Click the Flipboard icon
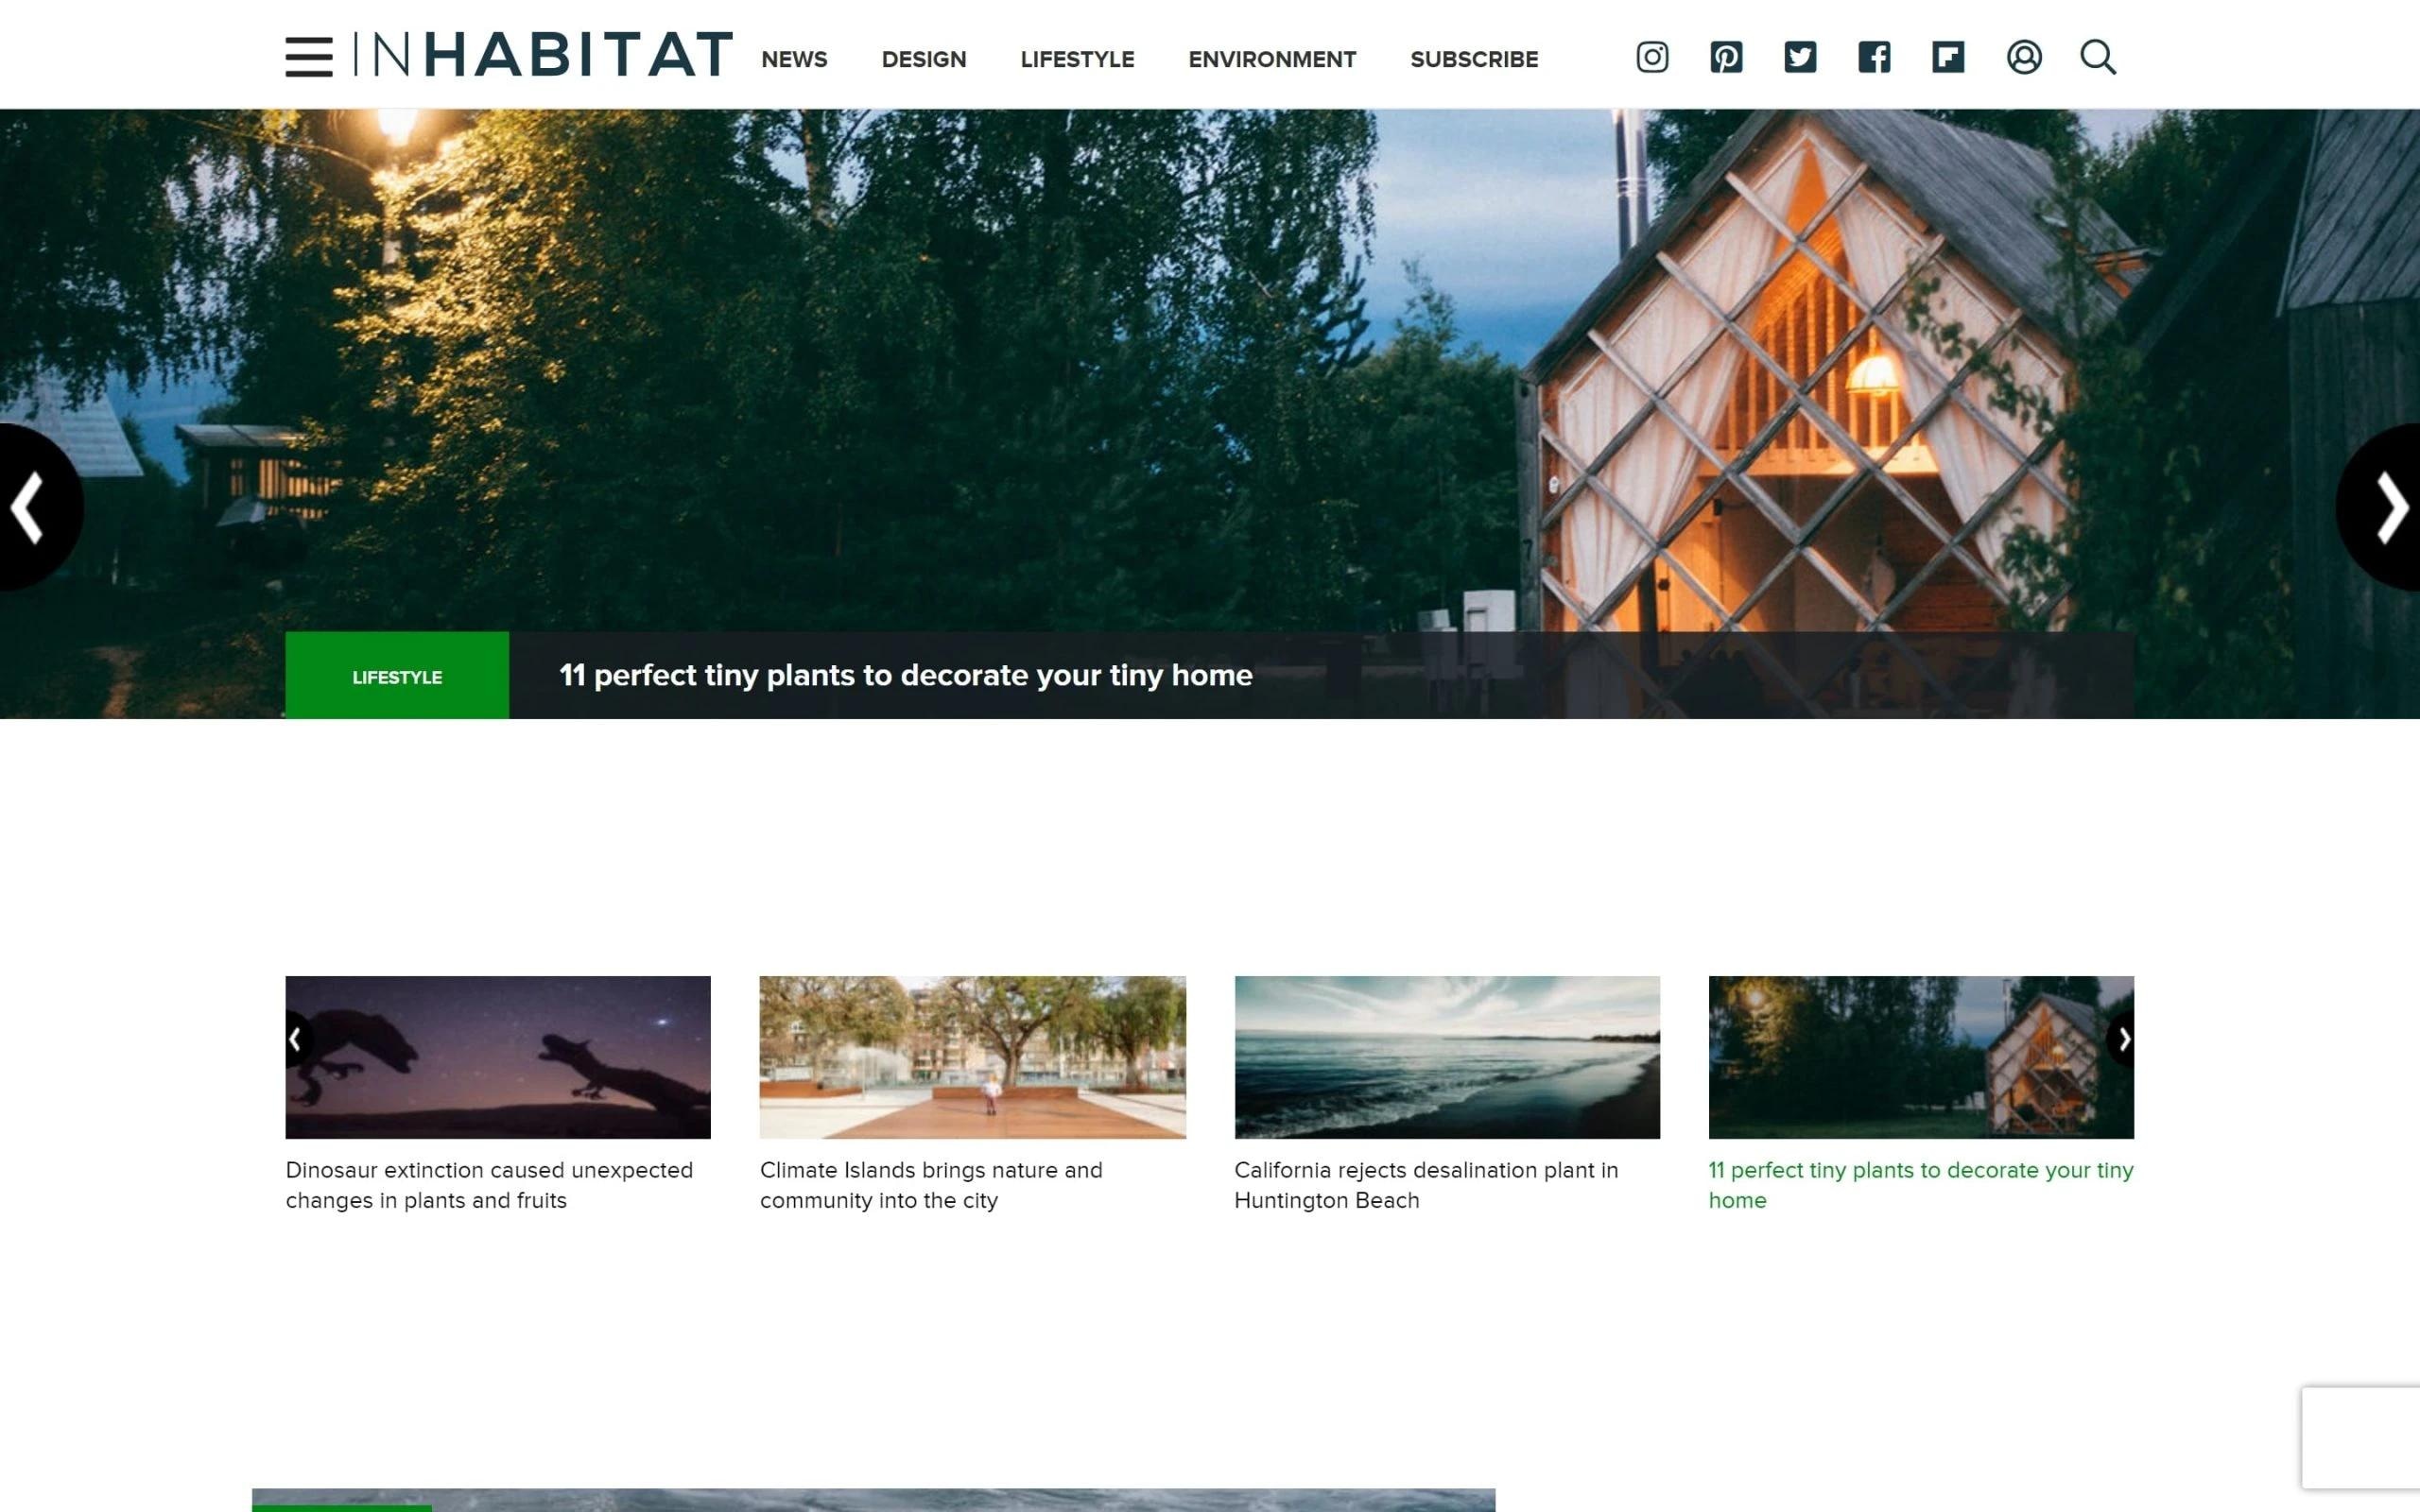The height and width of the screenshot is (1512, 2420). pyautogui.click(x=1949, y=58)
